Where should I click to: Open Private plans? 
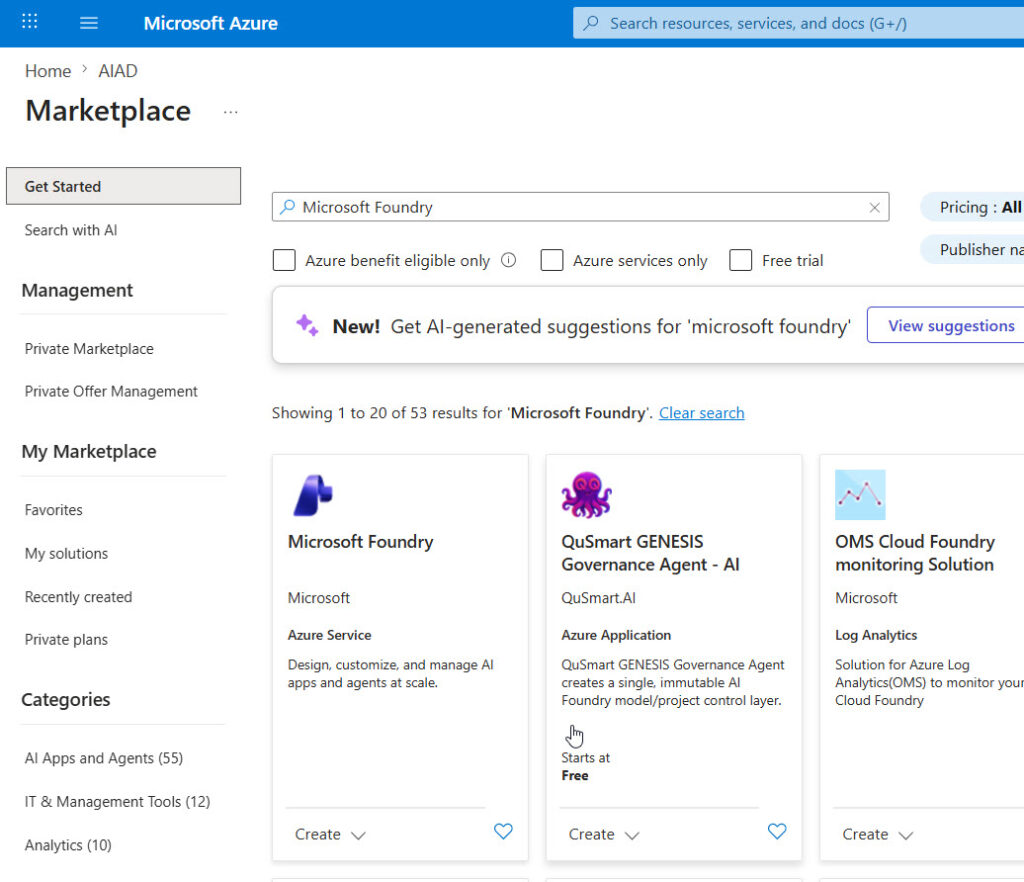pyautogui.click(x=66, y=640)
